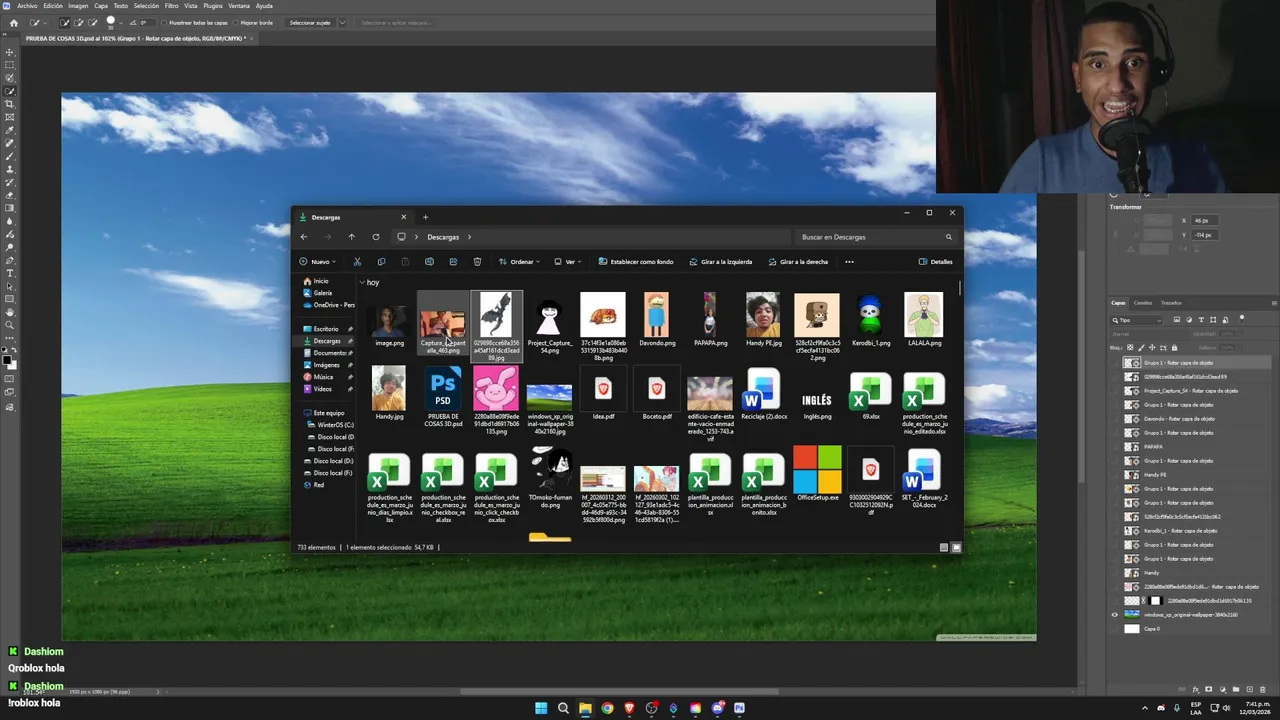
Task: Open the Imagen menu
Action: coord(78,6)
